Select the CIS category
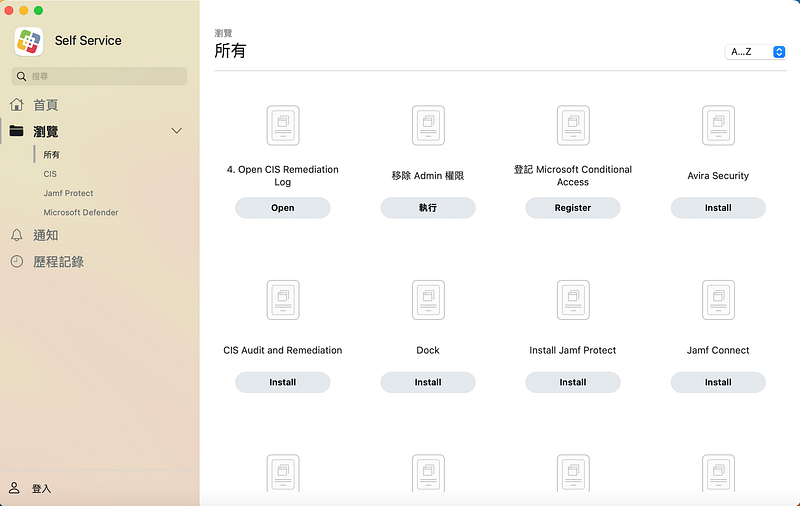The width and height of the screenshot is (800, 506). pyautogui.click(x=50, y=174)
